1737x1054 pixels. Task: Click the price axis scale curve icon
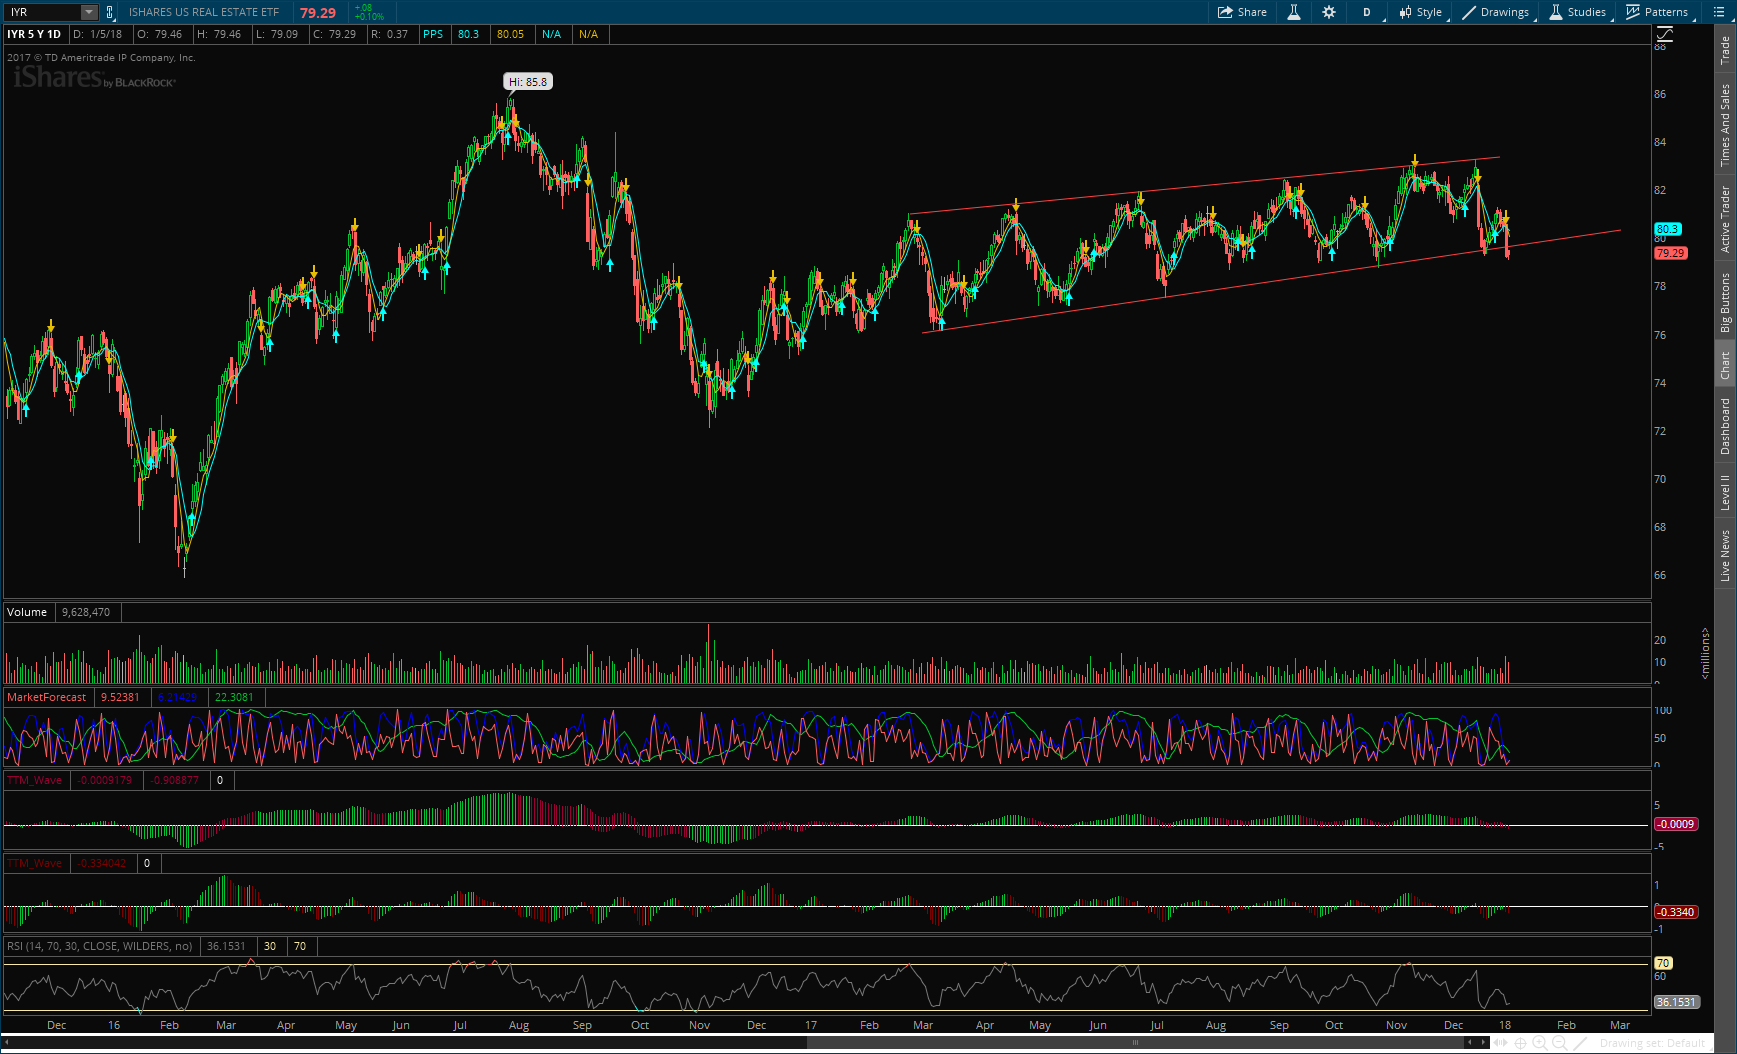click(x=1665, y=35)
